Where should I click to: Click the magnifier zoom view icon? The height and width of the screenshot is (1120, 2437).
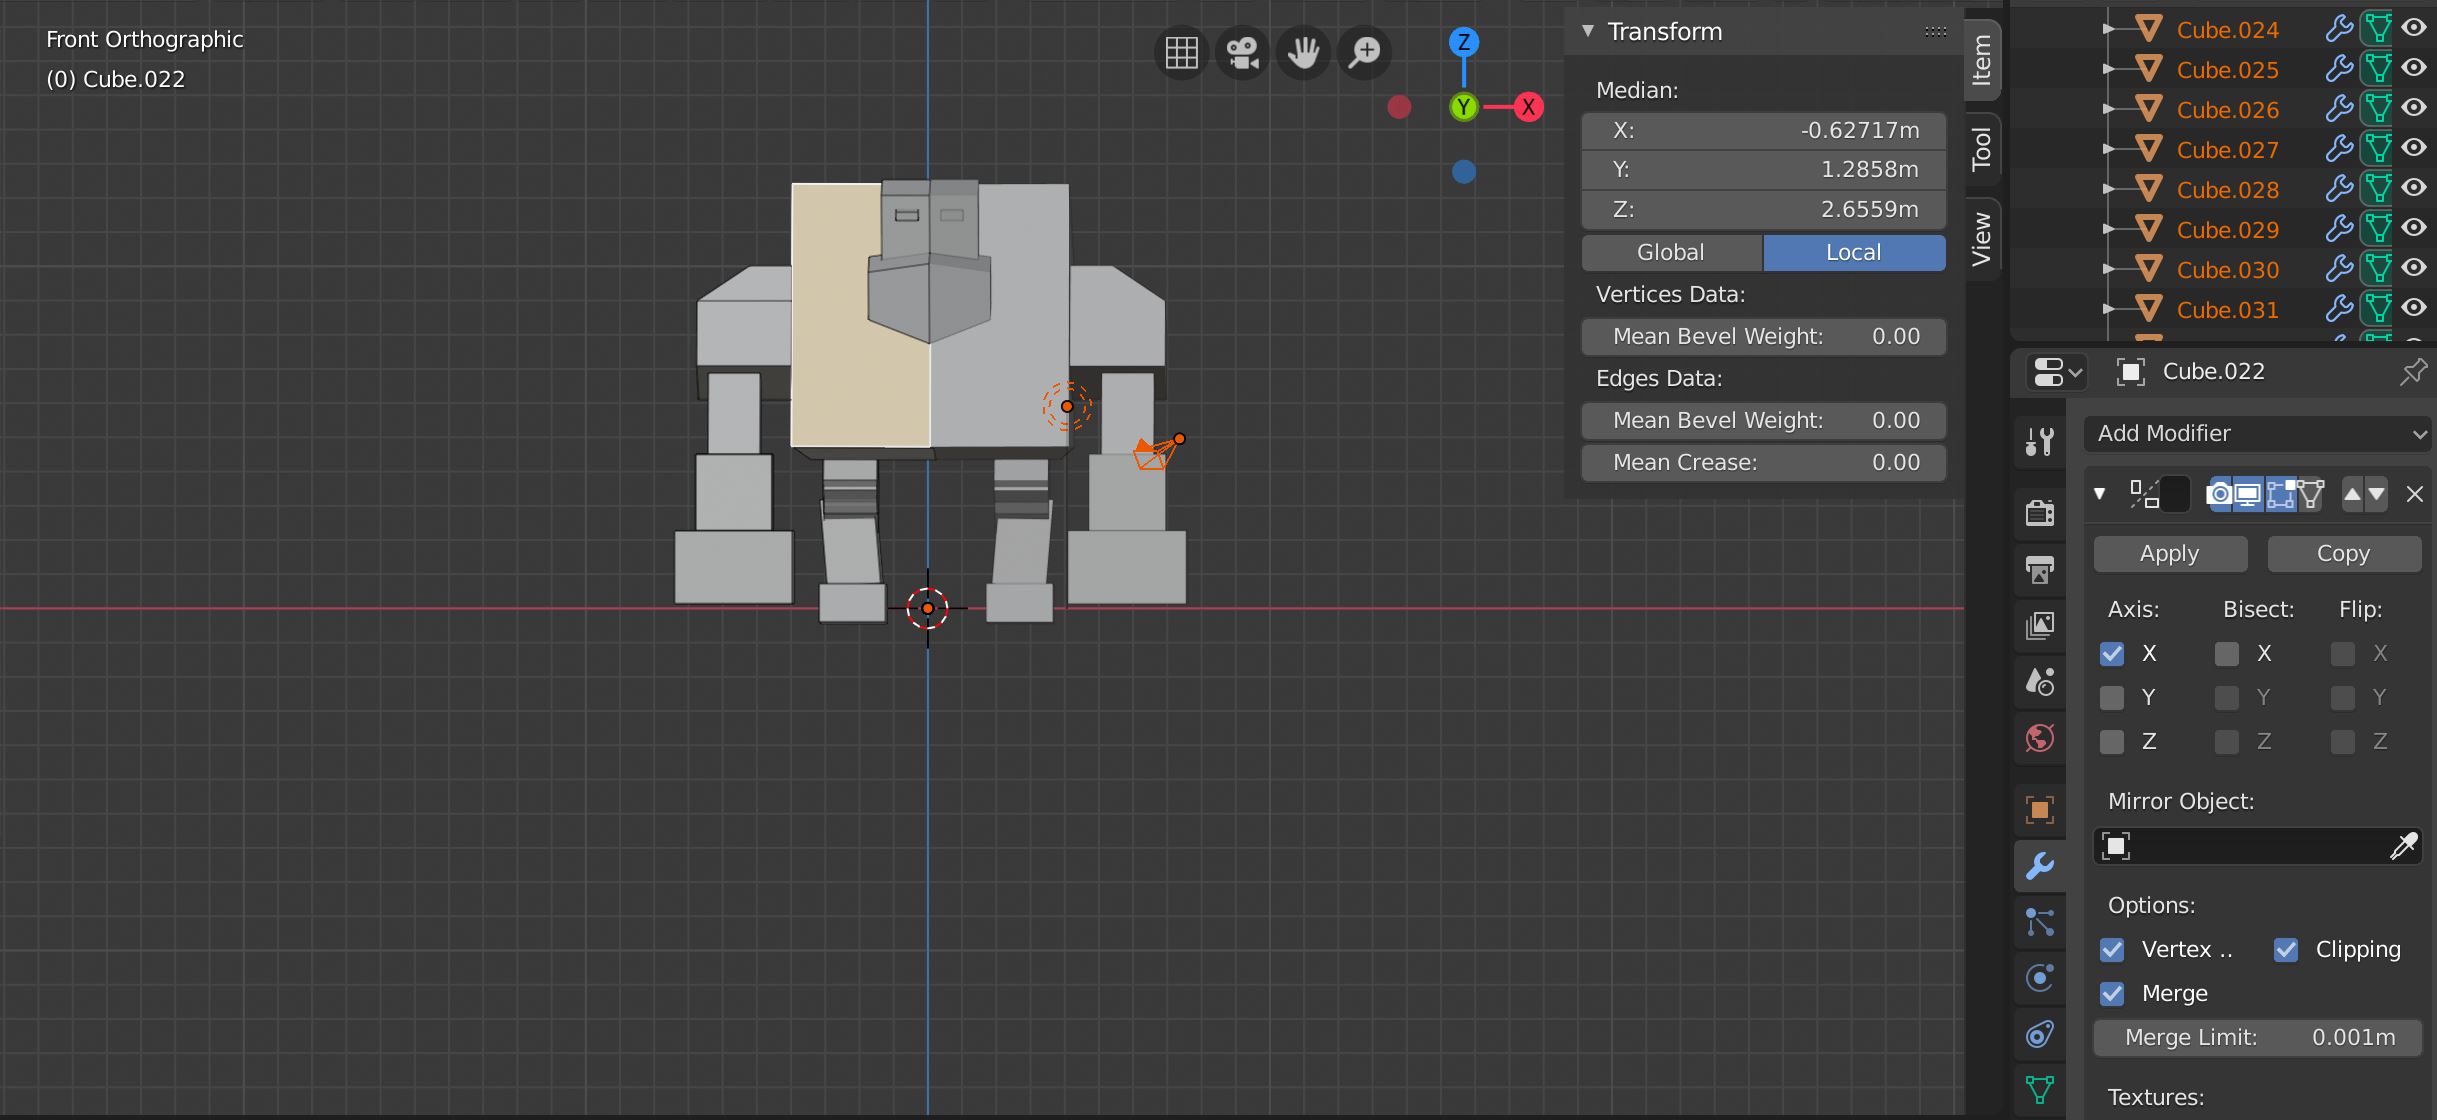coord(1364,52)
